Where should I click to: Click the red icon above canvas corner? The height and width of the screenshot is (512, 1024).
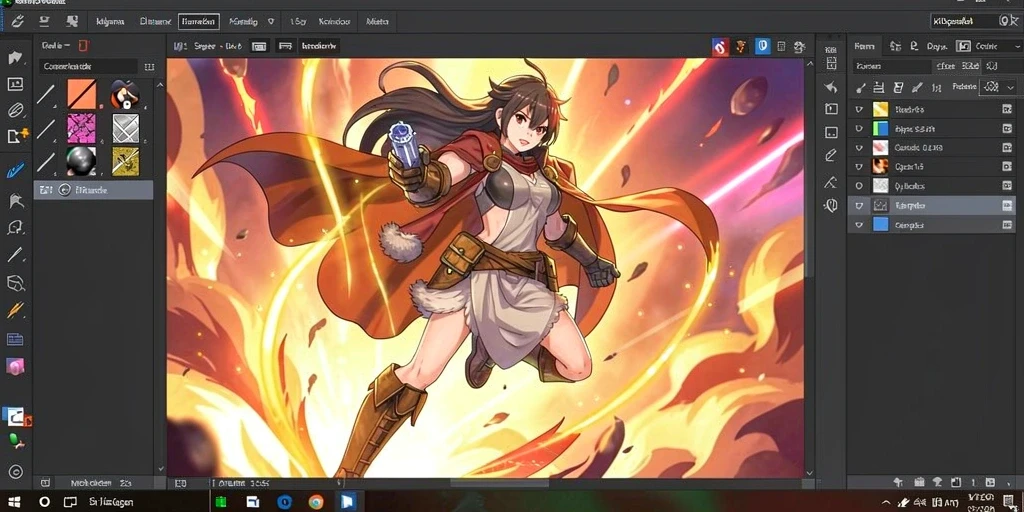pos(720,46)
